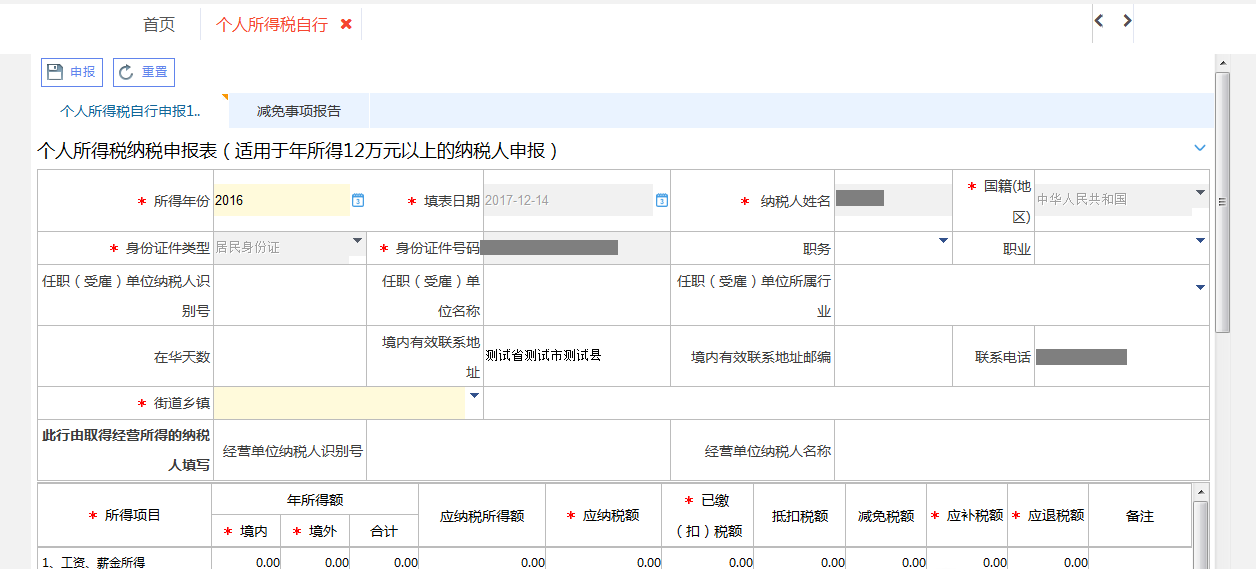1256x569 pixels.
Task: Expand the 国籍(地区) dropdown
Action: 1200,192
